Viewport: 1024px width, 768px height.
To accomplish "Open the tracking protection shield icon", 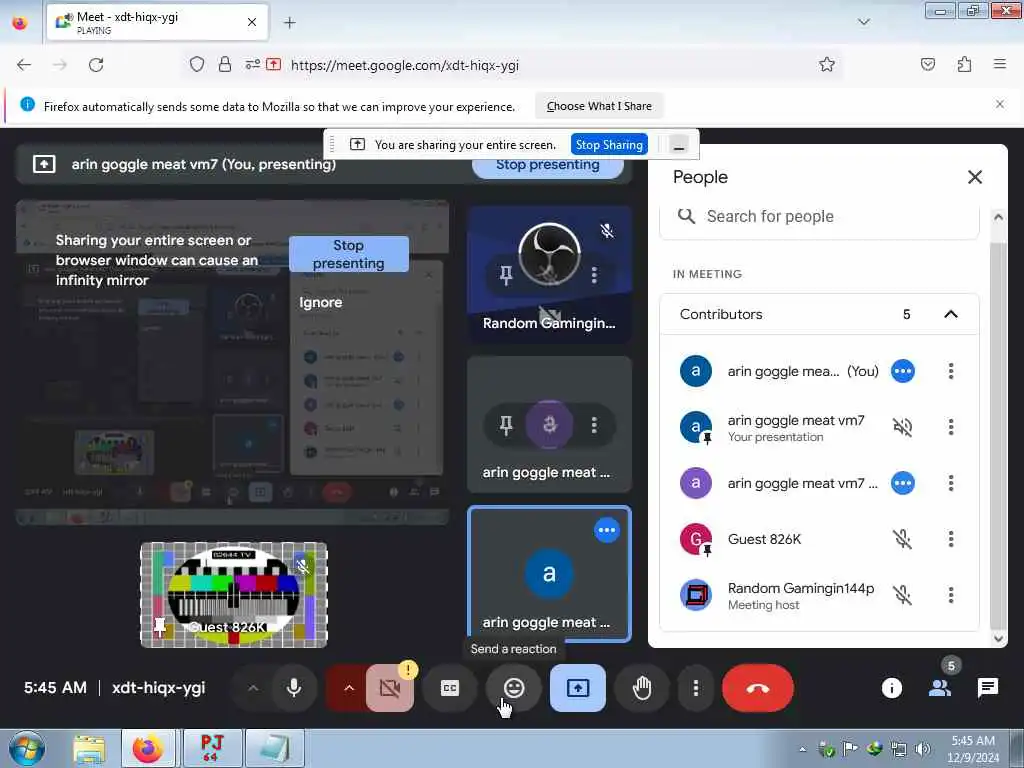I will pos(197,64).
